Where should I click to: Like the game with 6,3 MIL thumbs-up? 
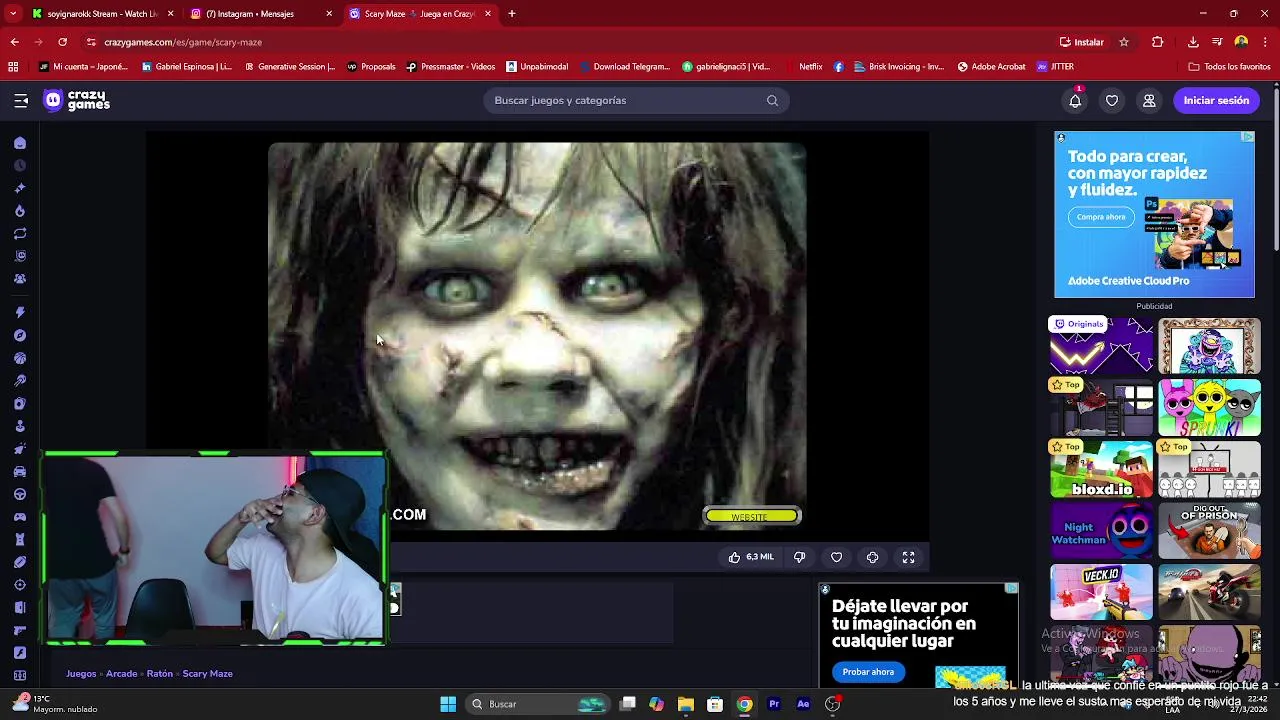pyautogui.click(x=751, y=557)
